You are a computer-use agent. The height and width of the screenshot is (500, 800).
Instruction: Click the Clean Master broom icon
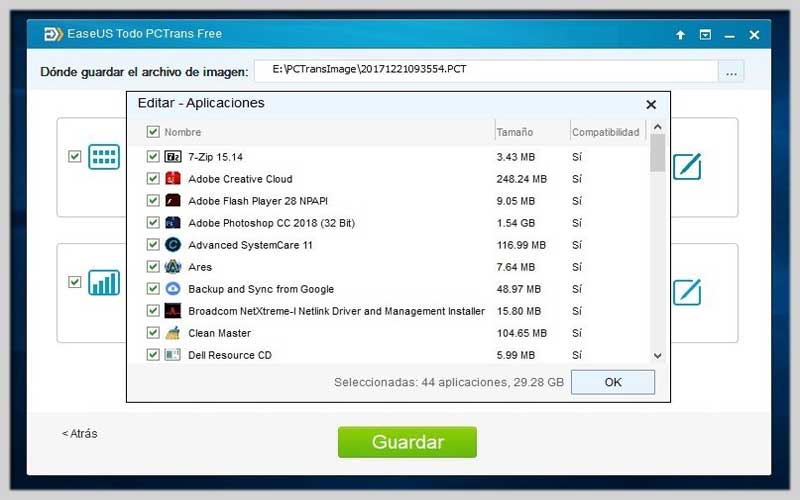click(173, 333)
